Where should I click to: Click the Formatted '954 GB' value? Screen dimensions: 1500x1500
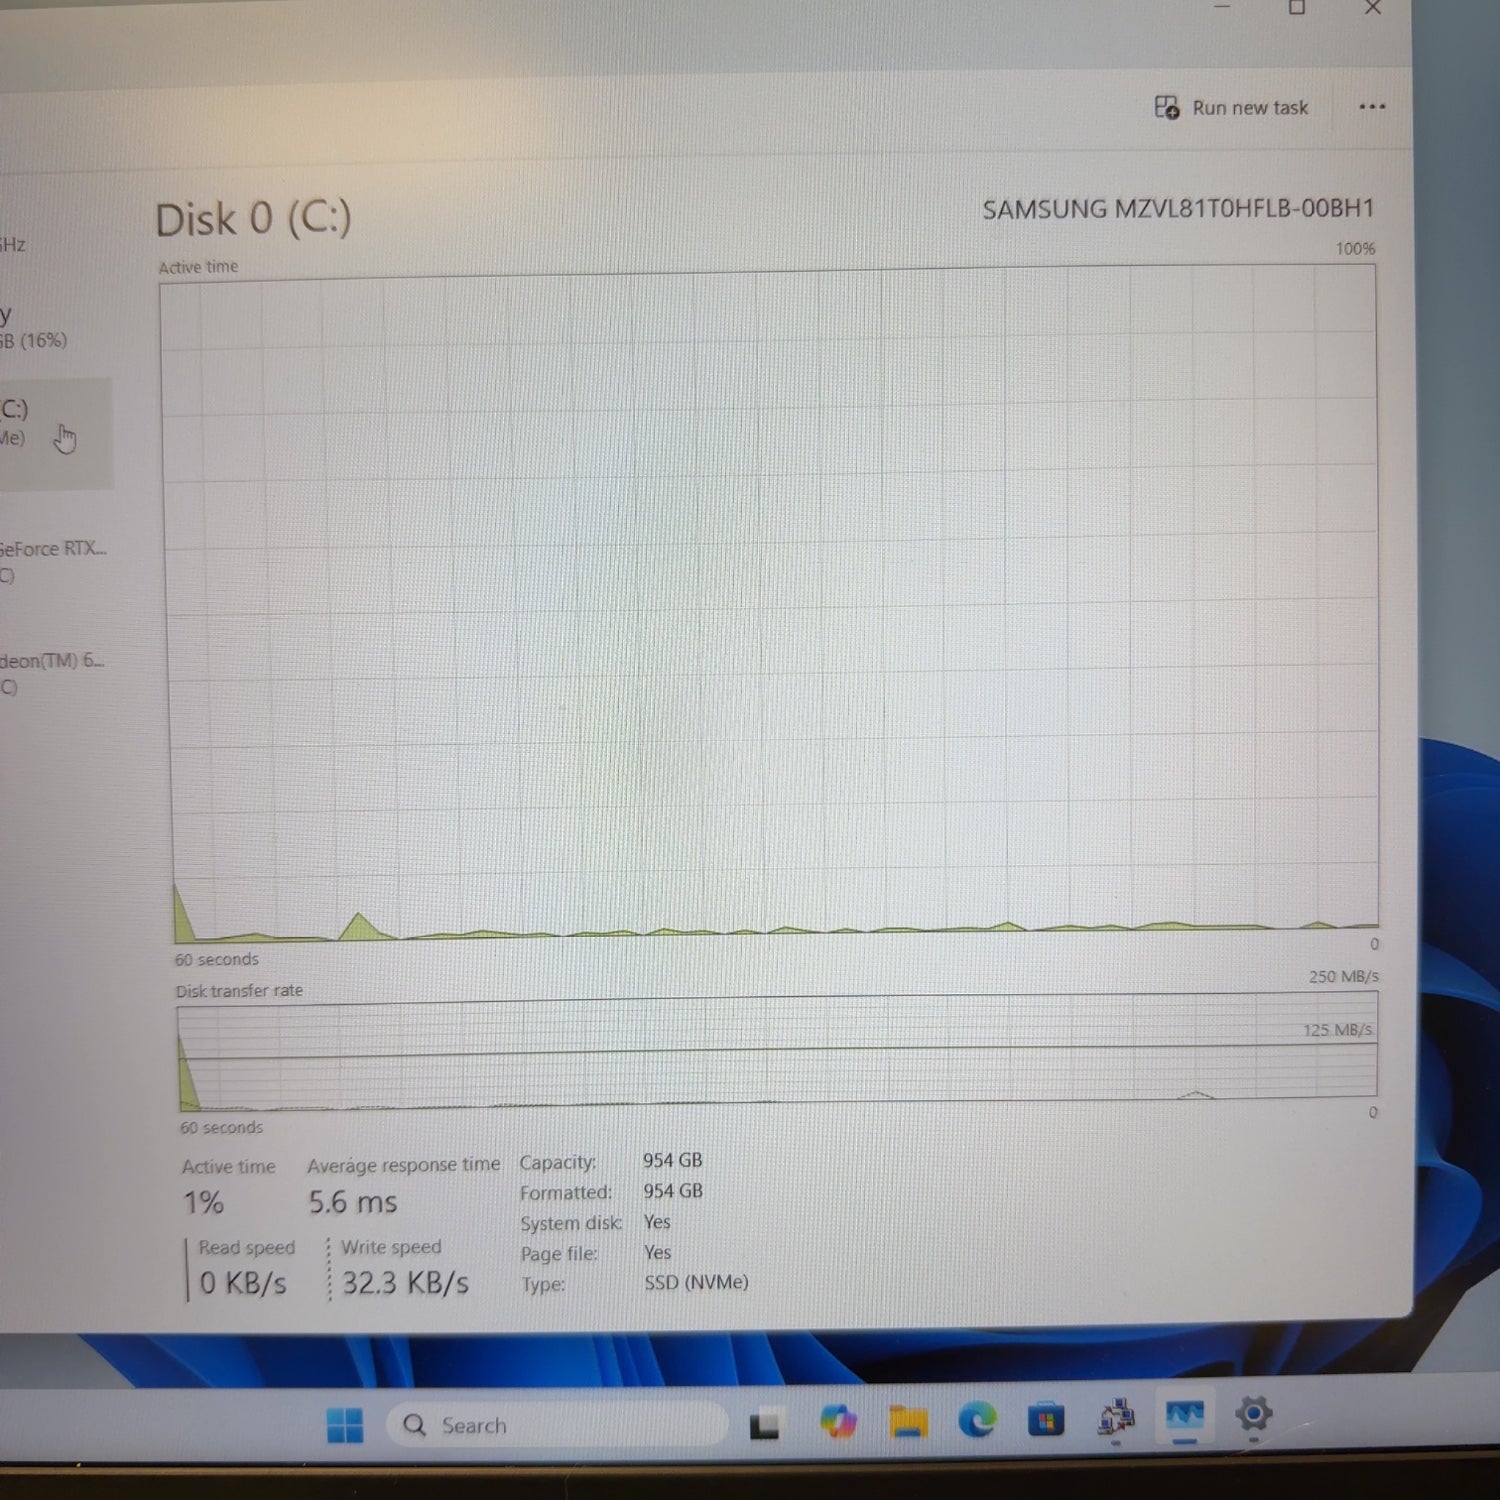(672, 1191)
